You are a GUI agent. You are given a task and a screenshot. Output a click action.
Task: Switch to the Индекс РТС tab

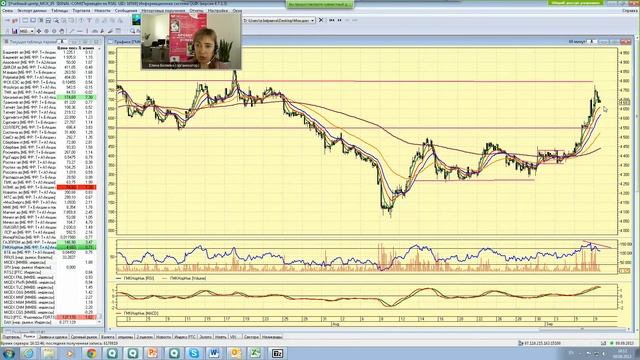pyautogui.click(x=185, y=337)
